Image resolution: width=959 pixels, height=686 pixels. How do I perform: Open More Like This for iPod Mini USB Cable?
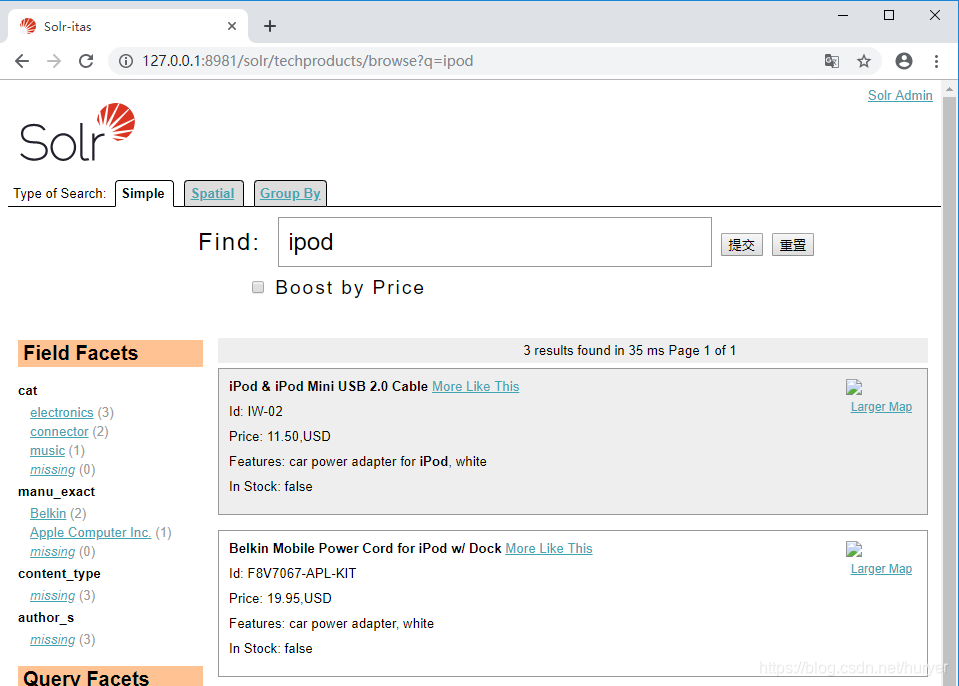point(475,386)
